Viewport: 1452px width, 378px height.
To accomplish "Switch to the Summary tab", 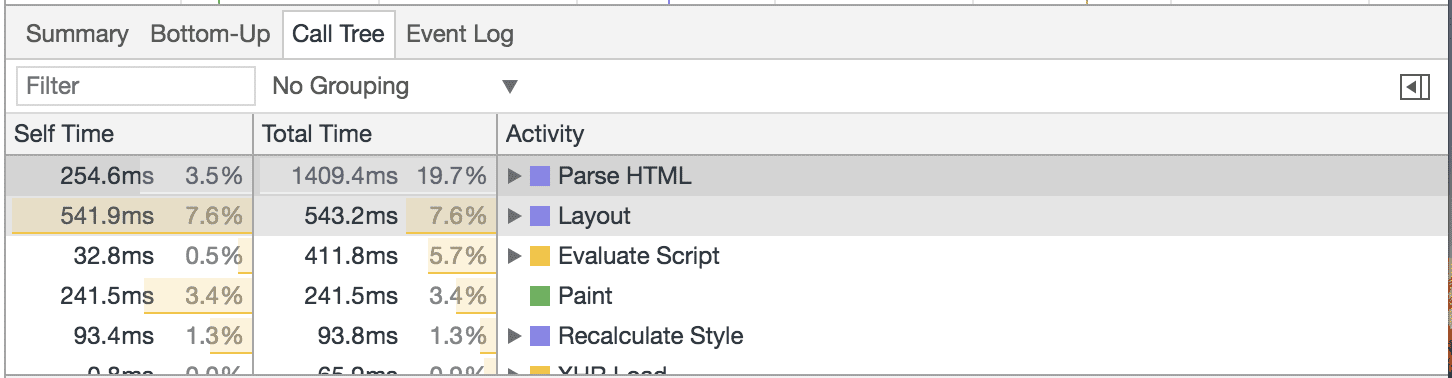I will (77, 34).
